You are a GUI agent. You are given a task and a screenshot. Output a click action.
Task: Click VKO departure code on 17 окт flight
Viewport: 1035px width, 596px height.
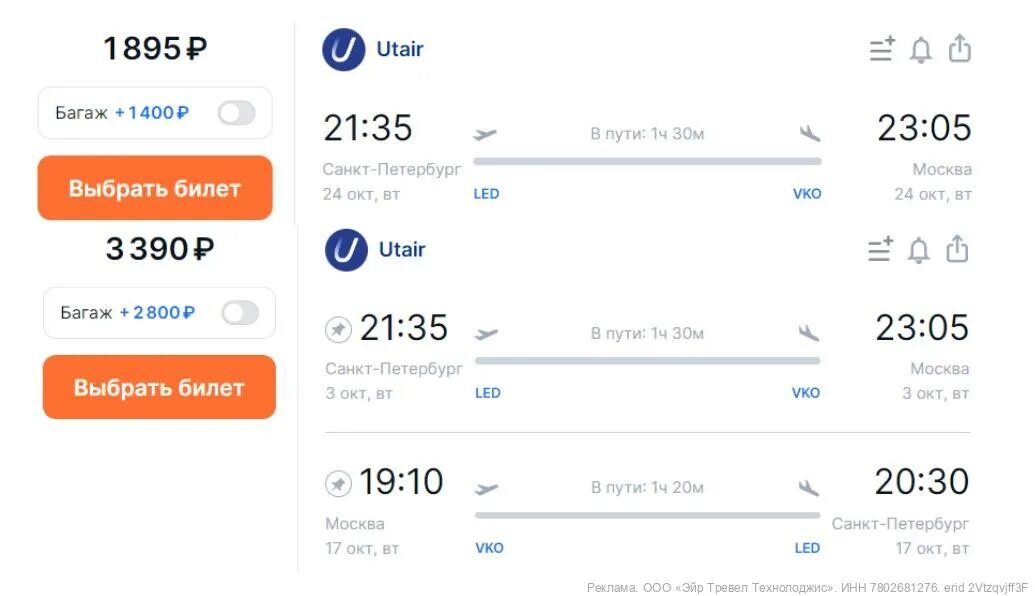click(489, 548)
